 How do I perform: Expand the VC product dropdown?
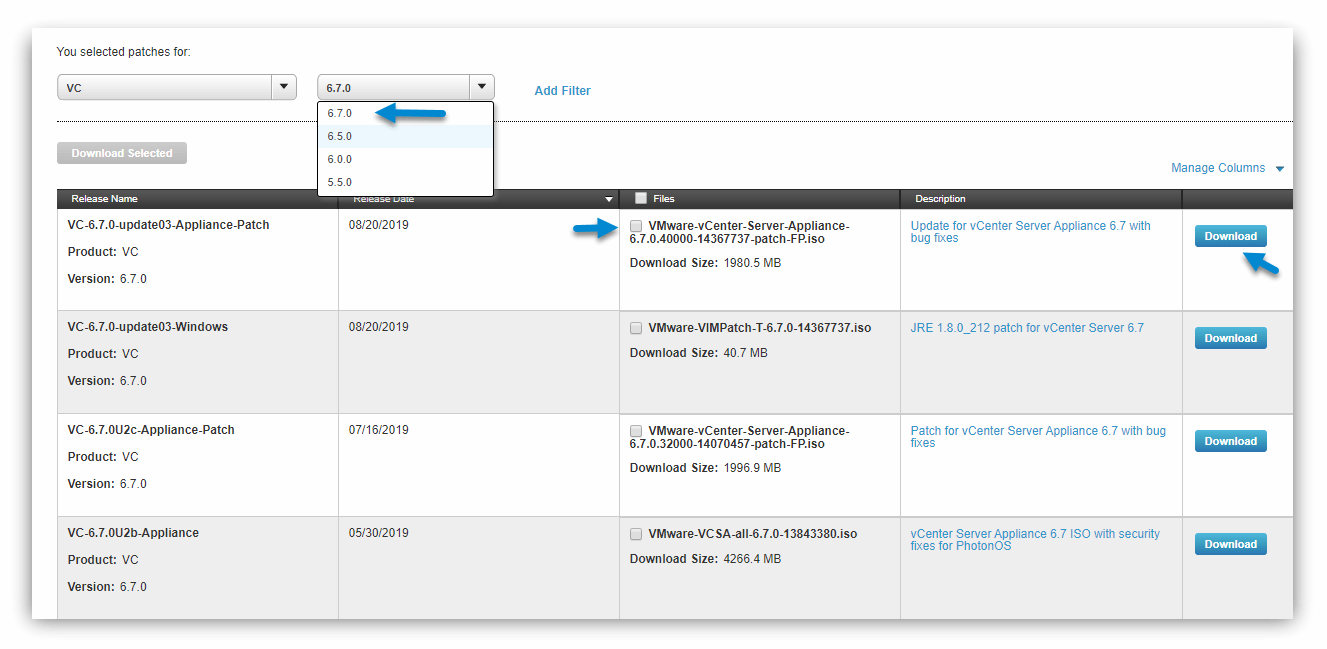(x=283, y=87)
